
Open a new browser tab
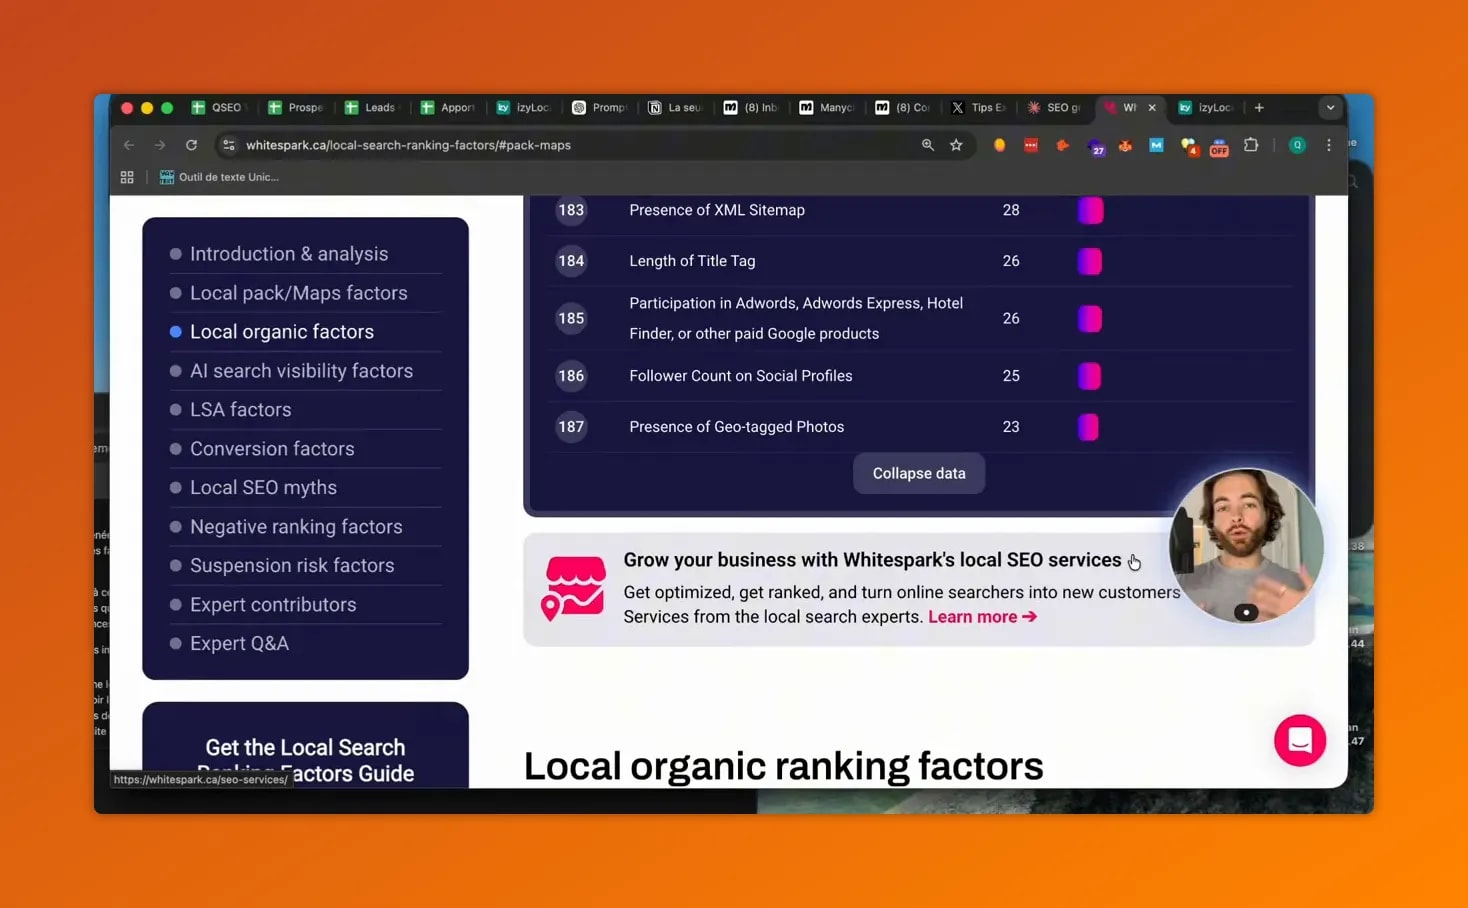point(1259,108)
